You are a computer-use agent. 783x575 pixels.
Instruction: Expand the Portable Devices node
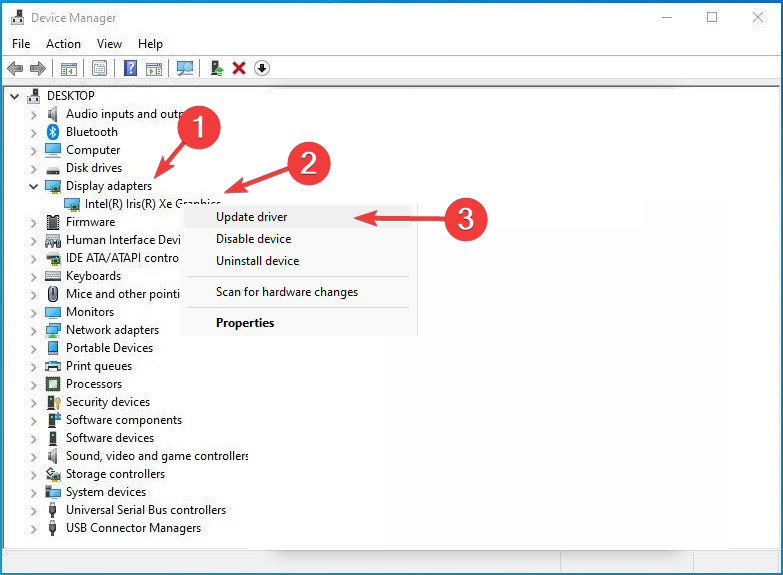[x=33, y=348]
